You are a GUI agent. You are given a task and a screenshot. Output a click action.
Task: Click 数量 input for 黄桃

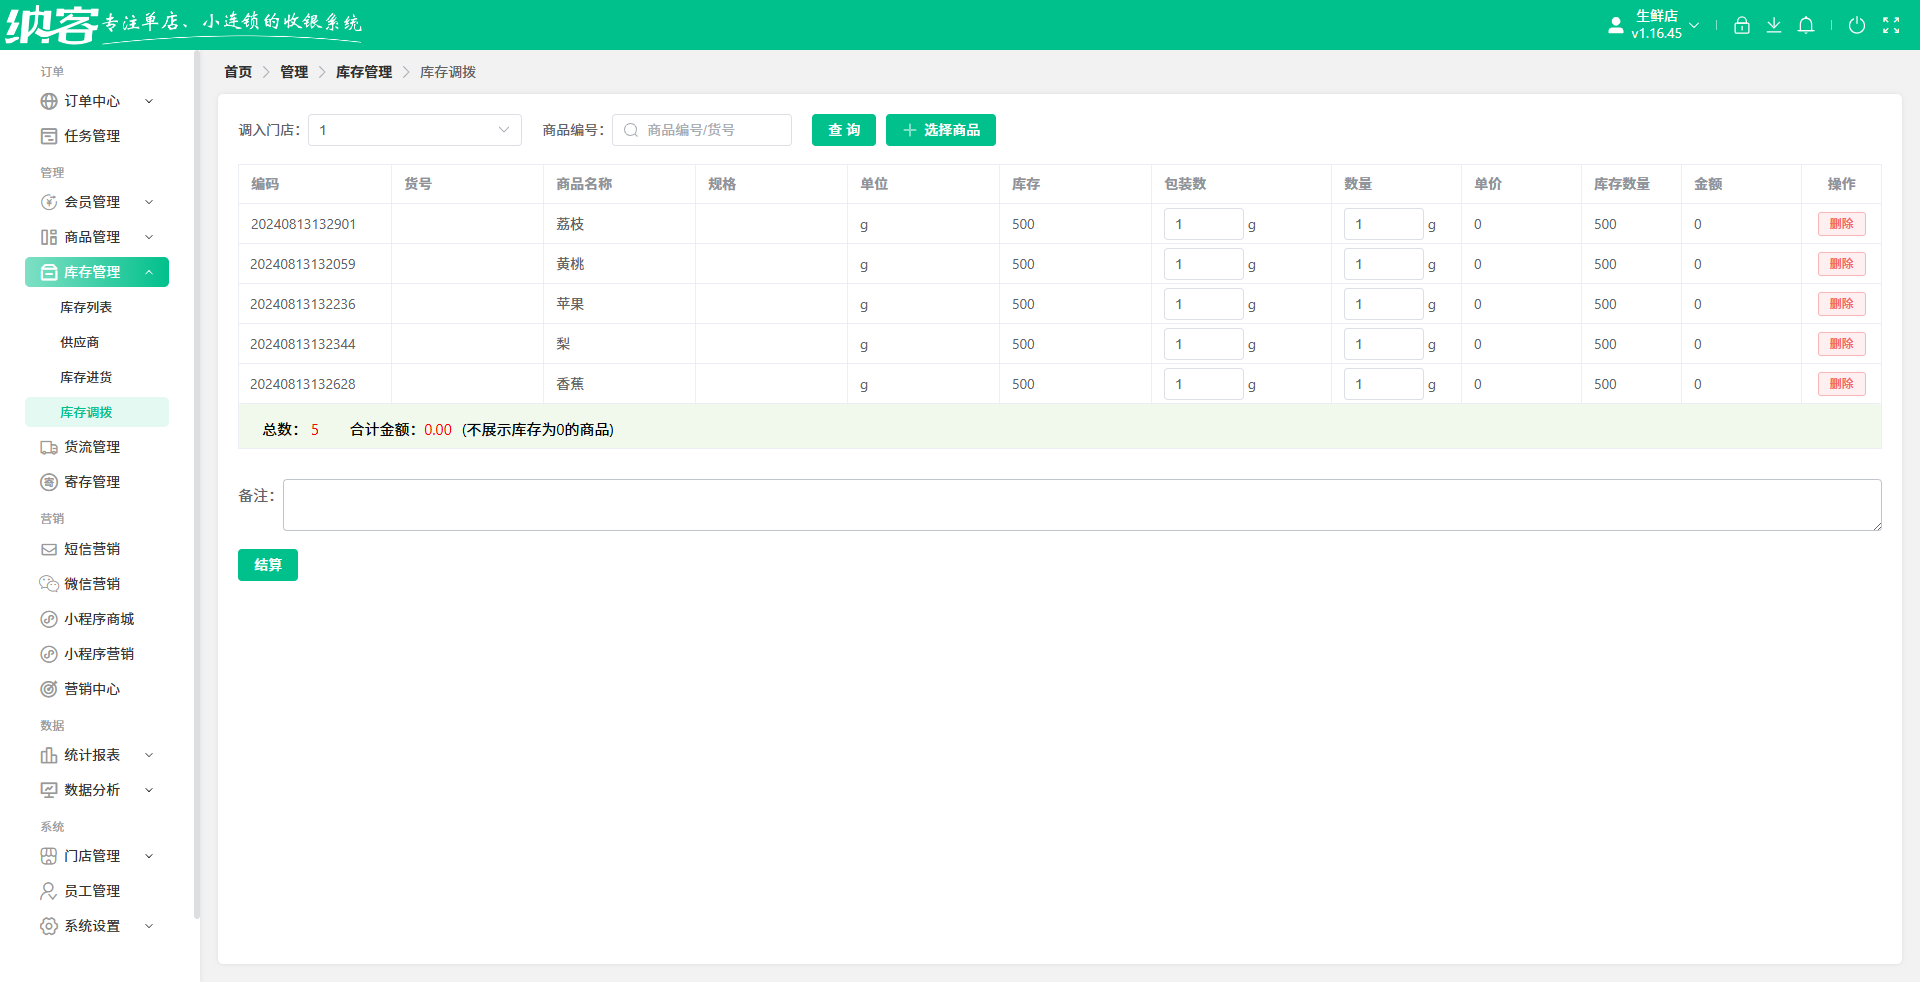pyautogui.click(x=1384, y=264)
